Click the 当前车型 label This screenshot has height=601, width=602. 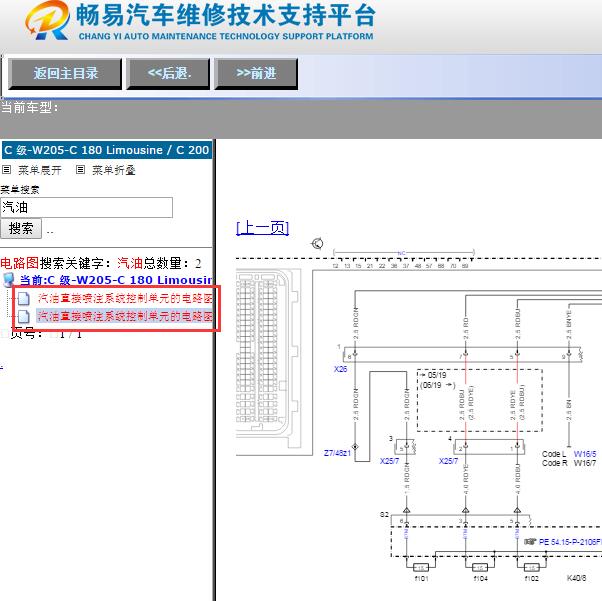click(29, 107)
